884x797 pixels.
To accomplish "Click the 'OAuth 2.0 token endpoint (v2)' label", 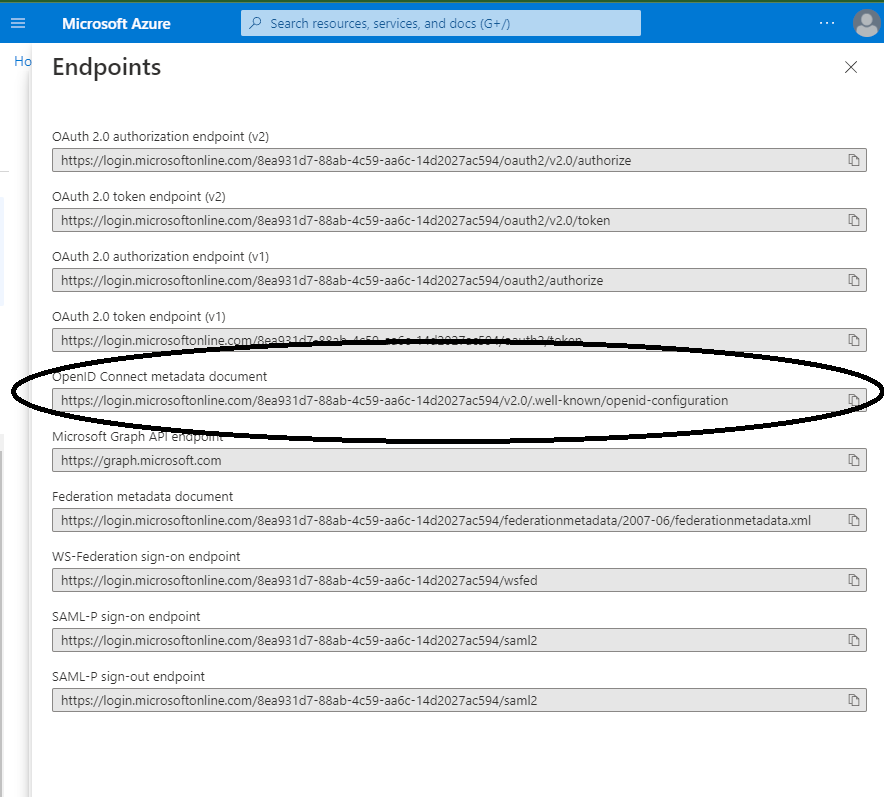I will [x=139, y=196].
